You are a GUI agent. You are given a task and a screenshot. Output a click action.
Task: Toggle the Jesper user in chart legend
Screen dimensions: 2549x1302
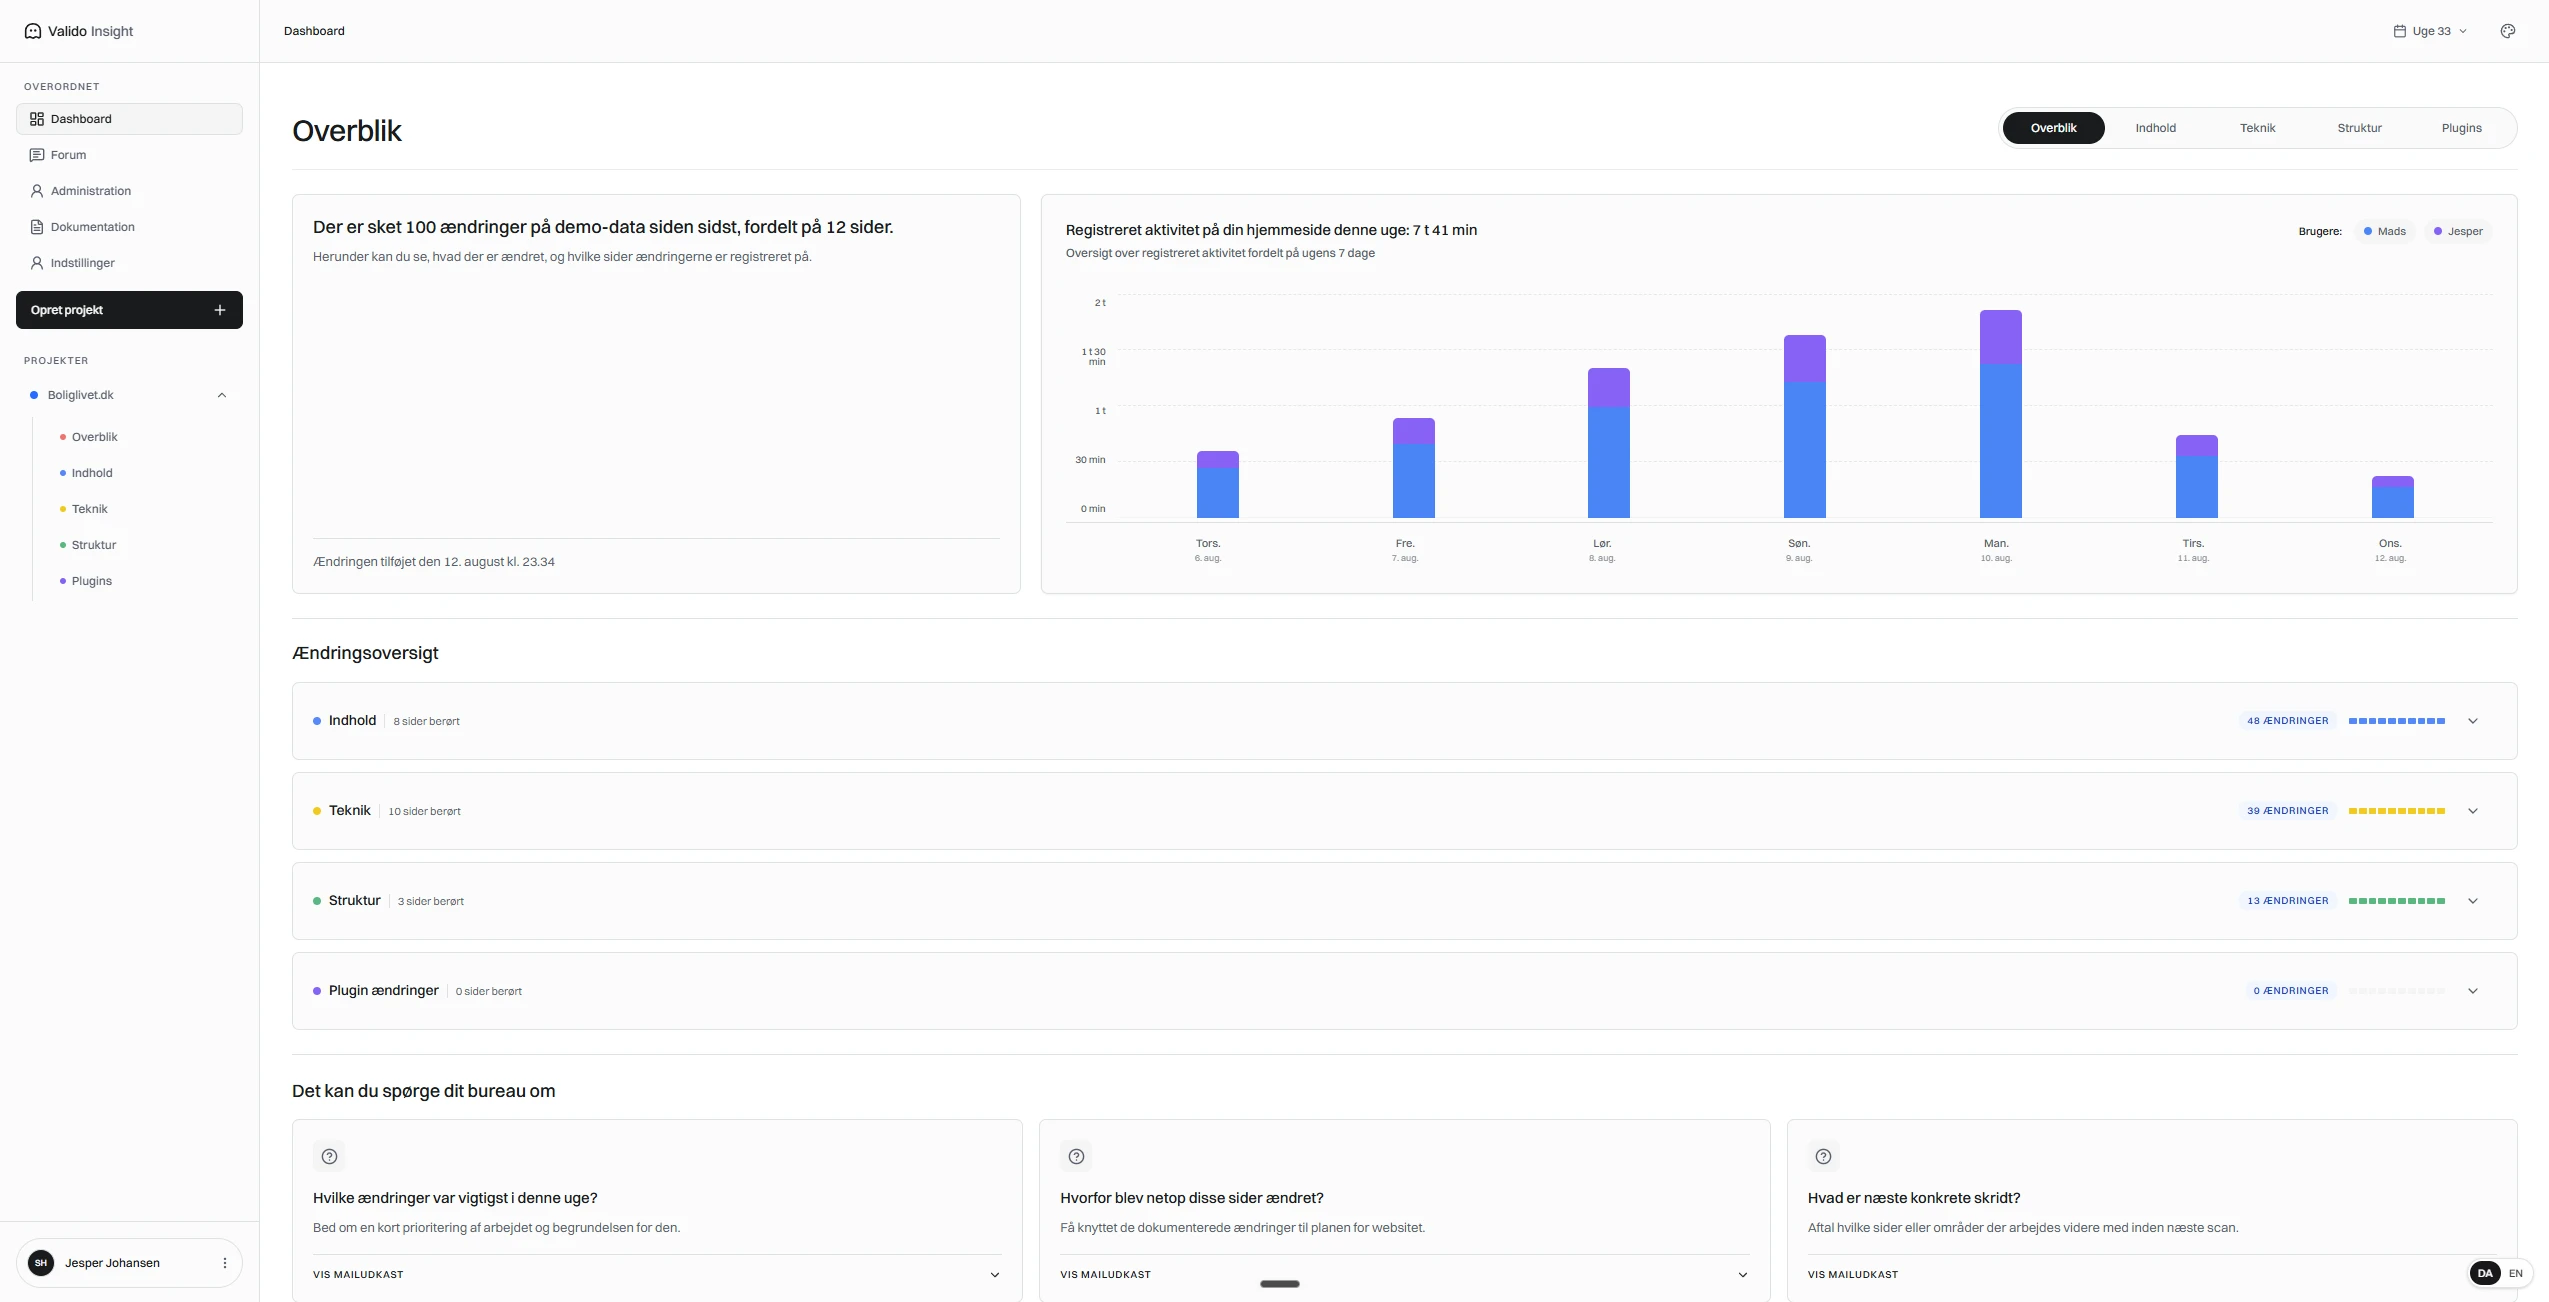coord(2458,231)
